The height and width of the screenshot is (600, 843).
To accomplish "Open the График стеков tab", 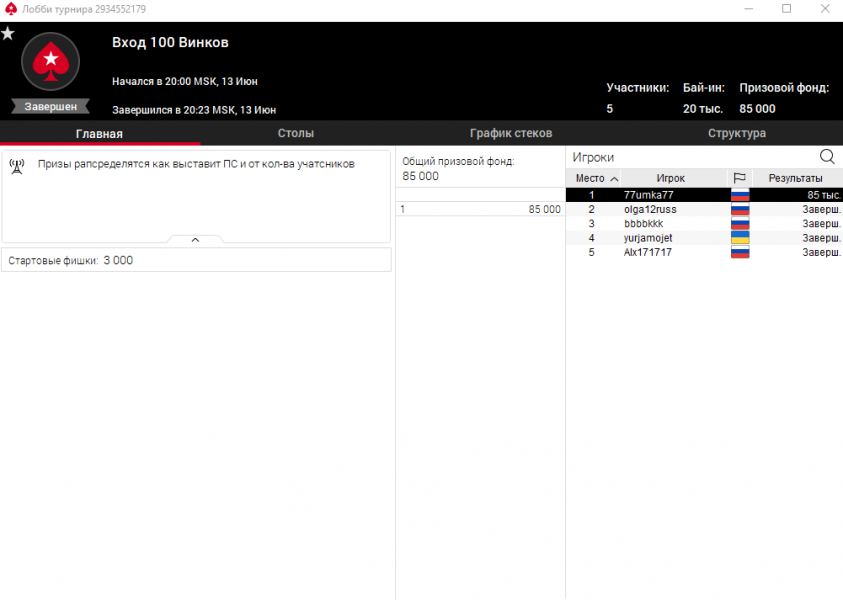I will coord(511,134).
